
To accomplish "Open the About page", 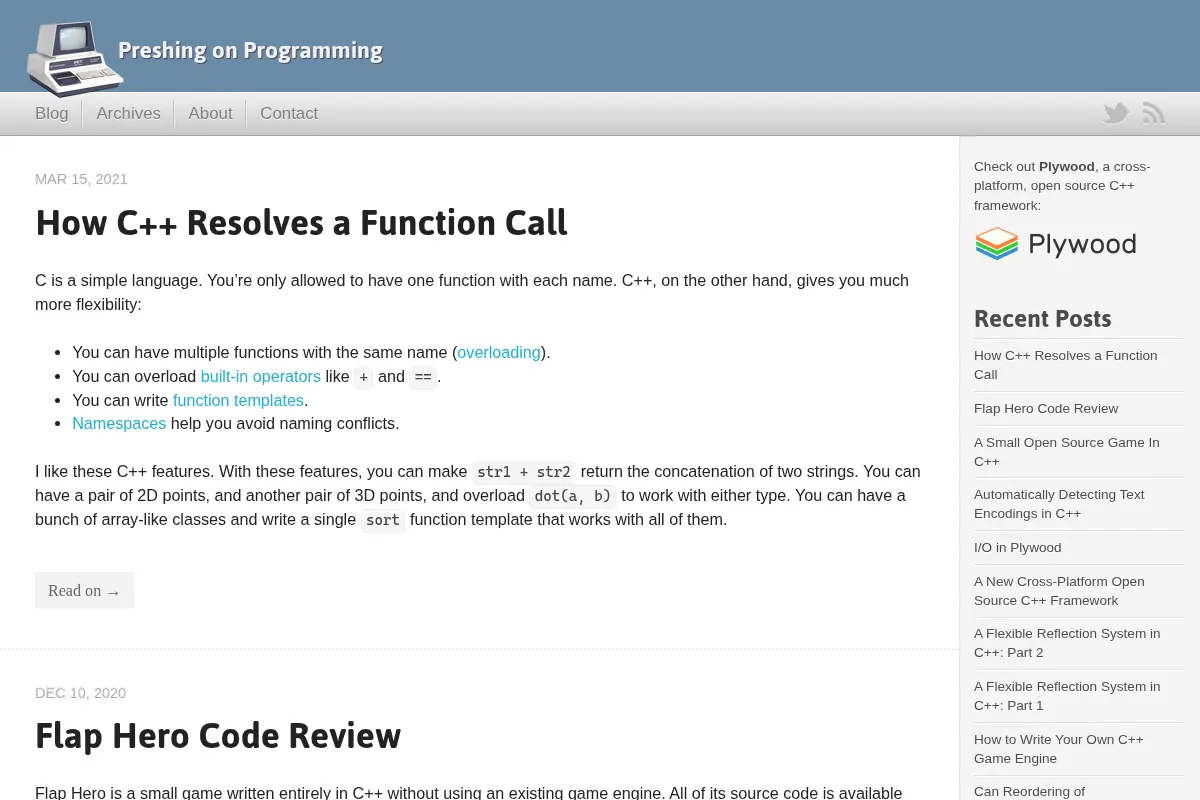I will point(210,113).
